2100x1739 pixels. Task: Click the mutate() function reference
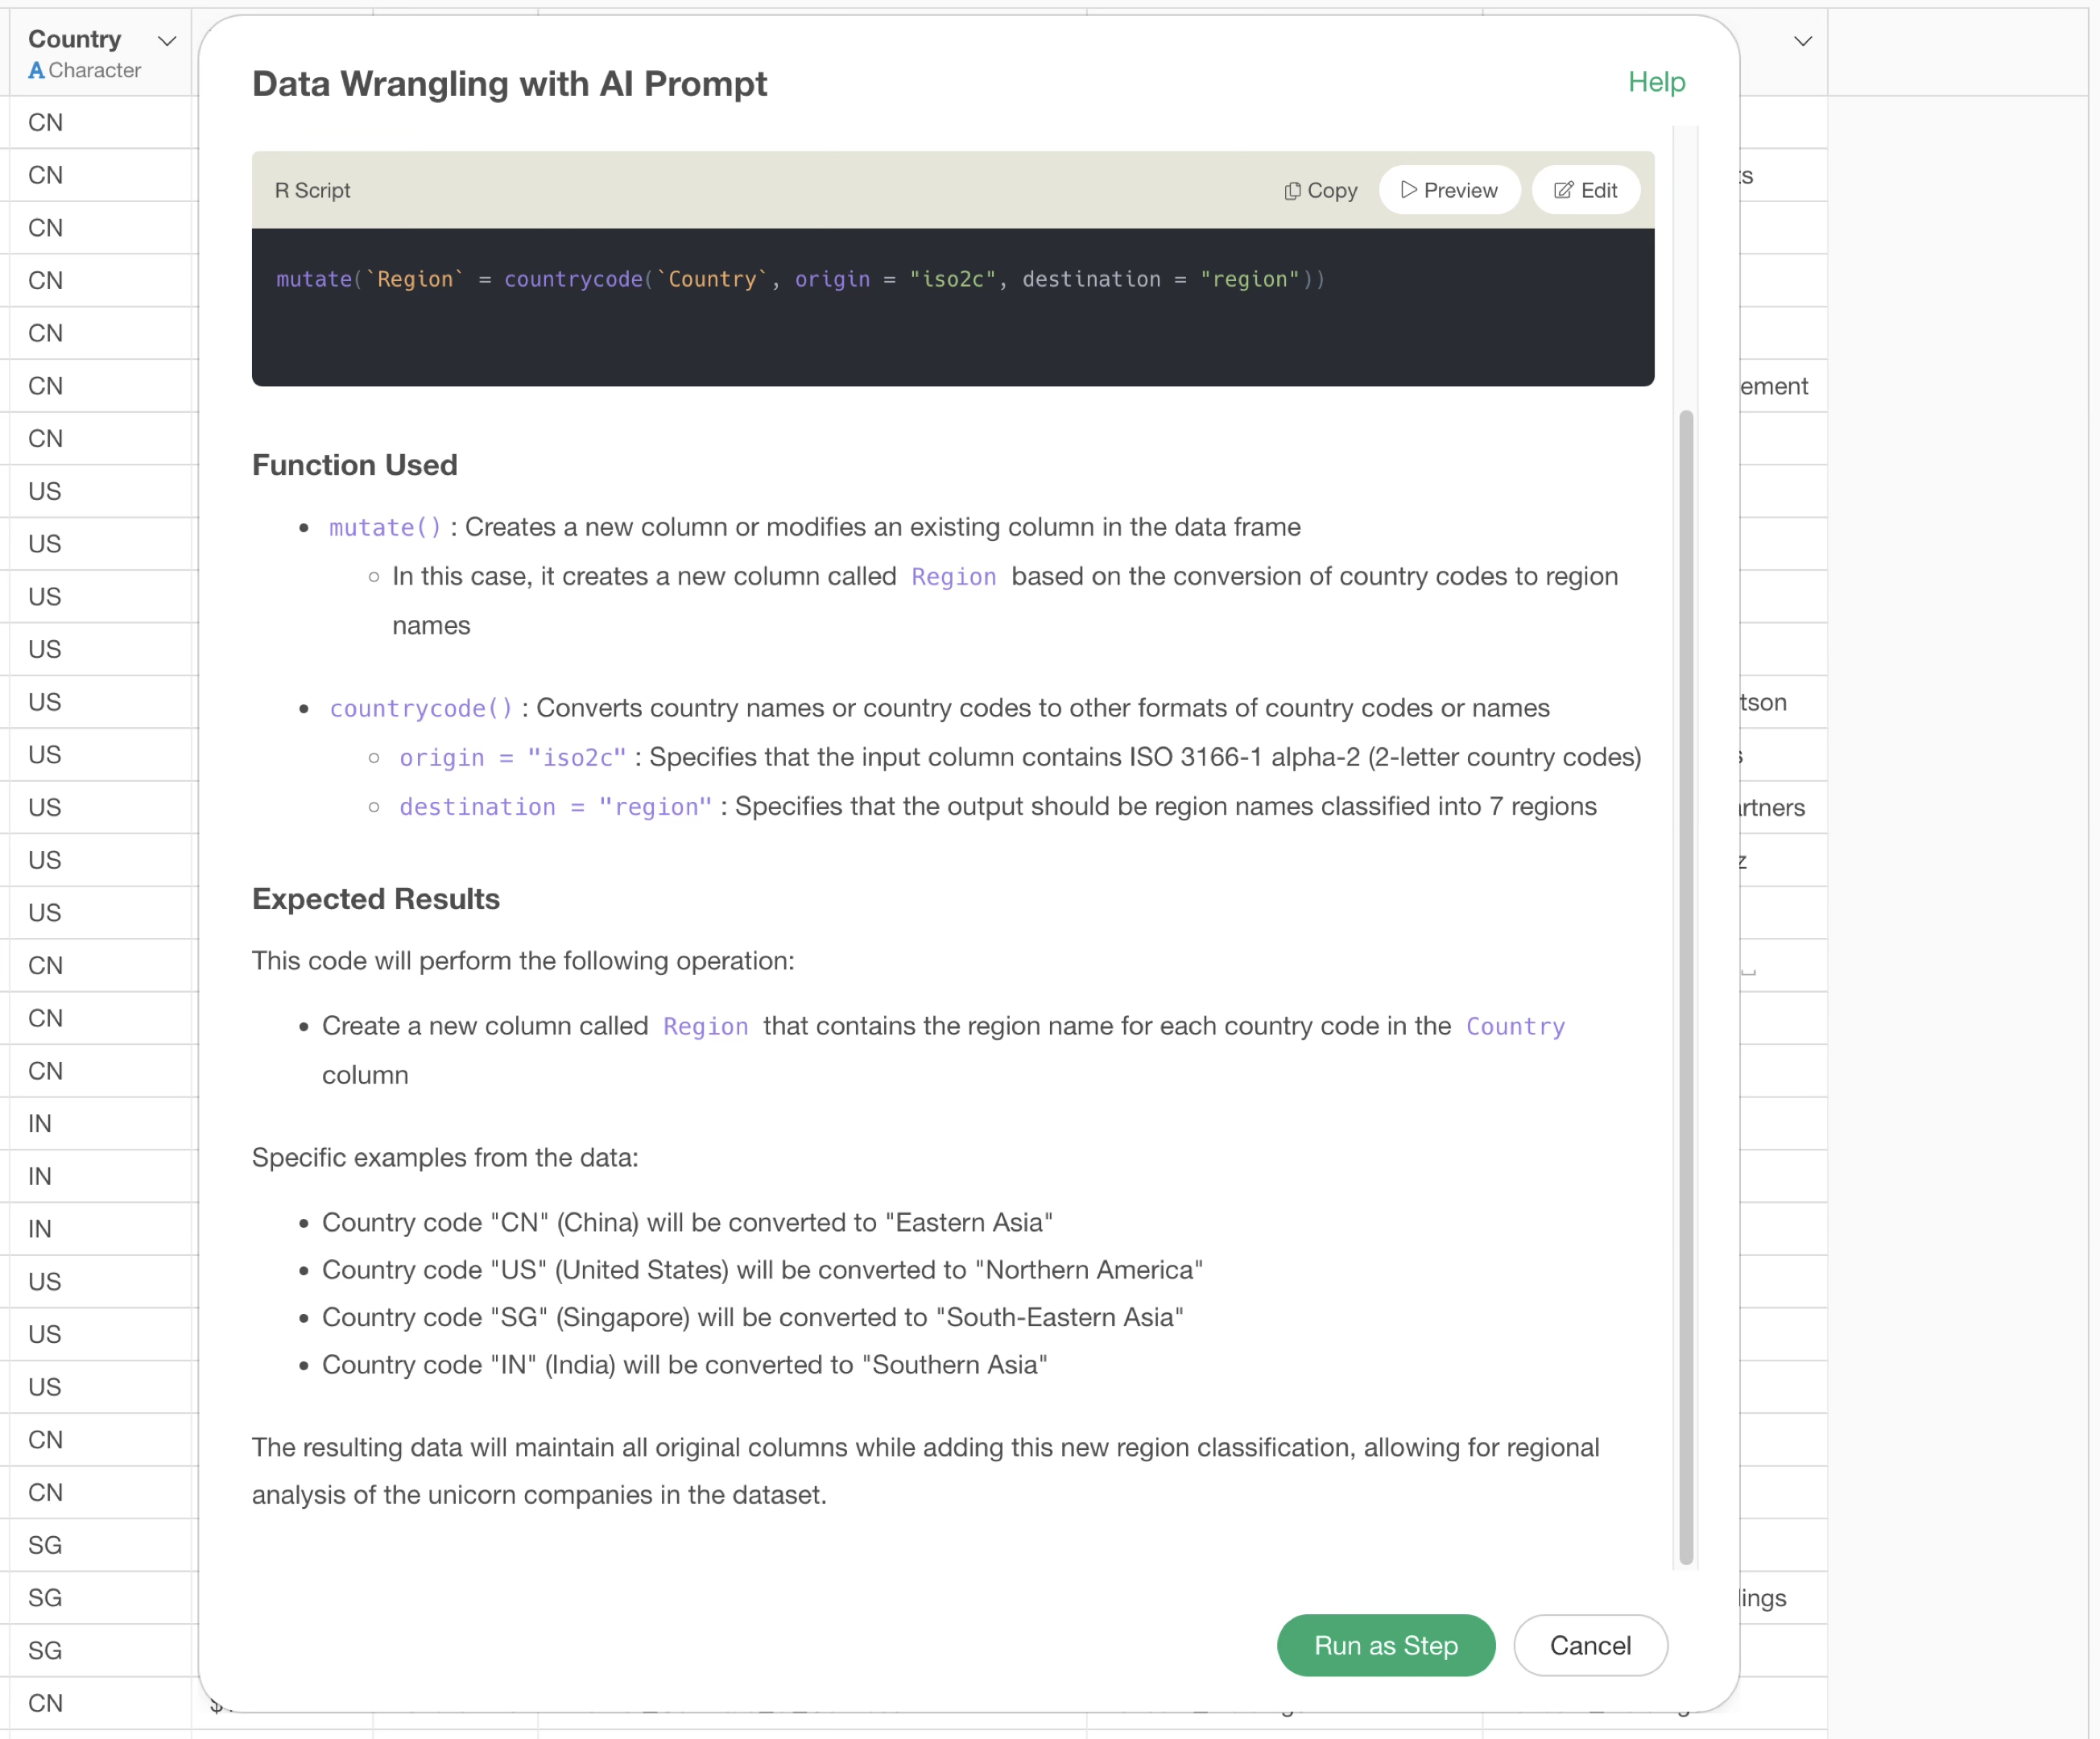[385, 527]
